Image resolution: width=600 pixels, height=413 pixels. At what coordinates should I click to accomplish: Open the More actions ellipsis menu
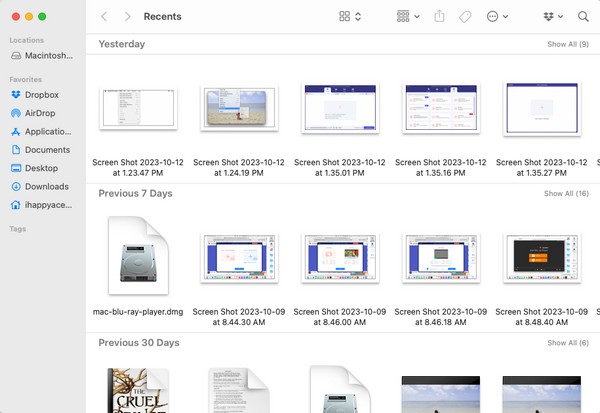click(497, 17)
